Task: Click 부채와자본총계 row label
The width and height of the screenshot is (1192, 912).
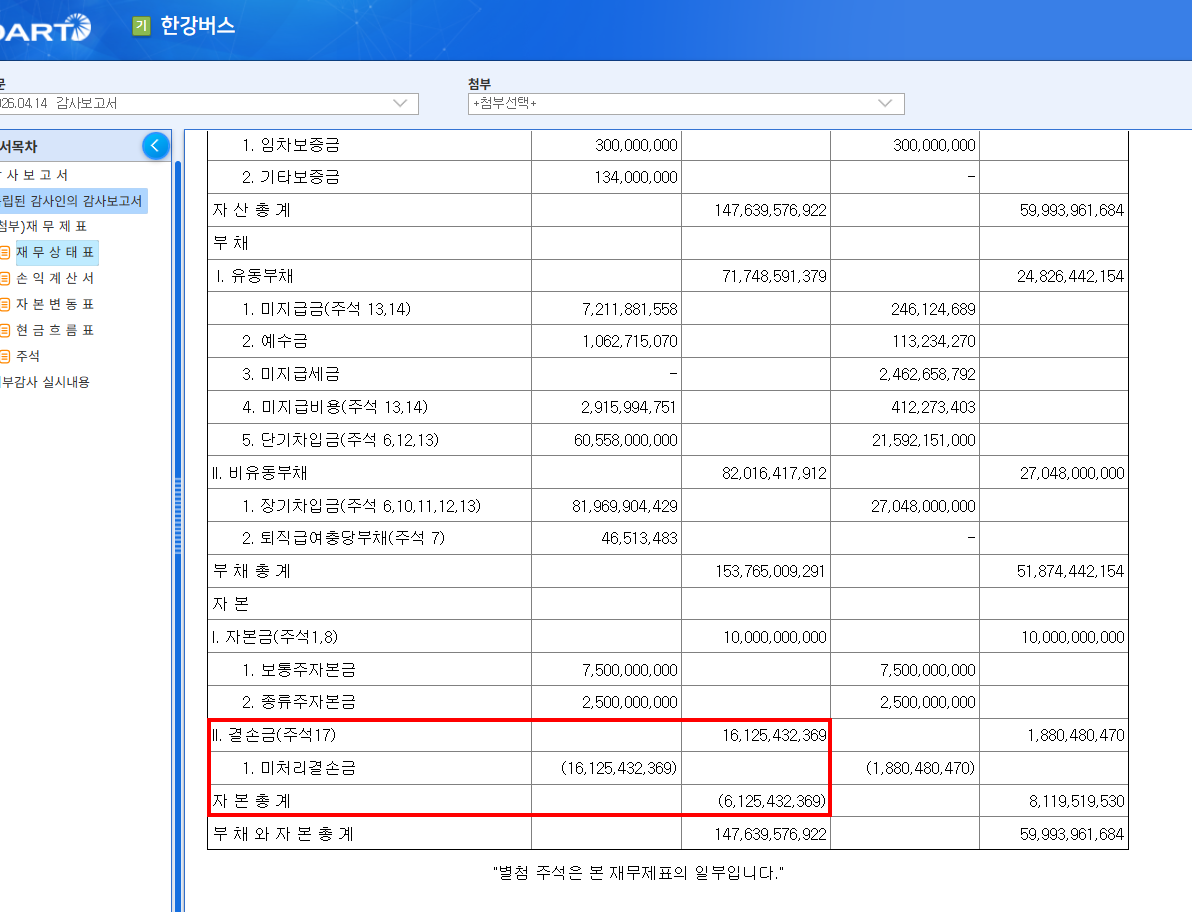Action: (x=283, y=834)
